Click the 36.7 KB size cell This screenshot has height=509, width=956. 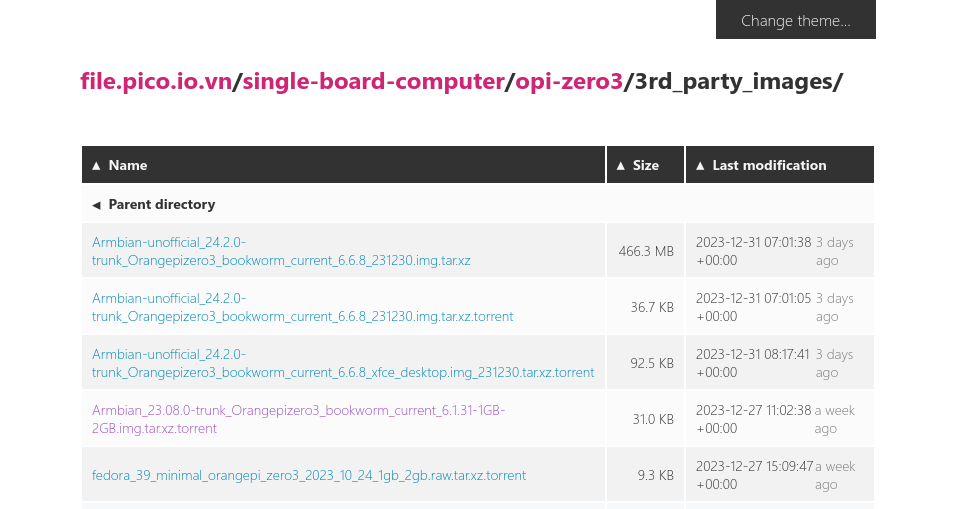click(x=651, y=307)
